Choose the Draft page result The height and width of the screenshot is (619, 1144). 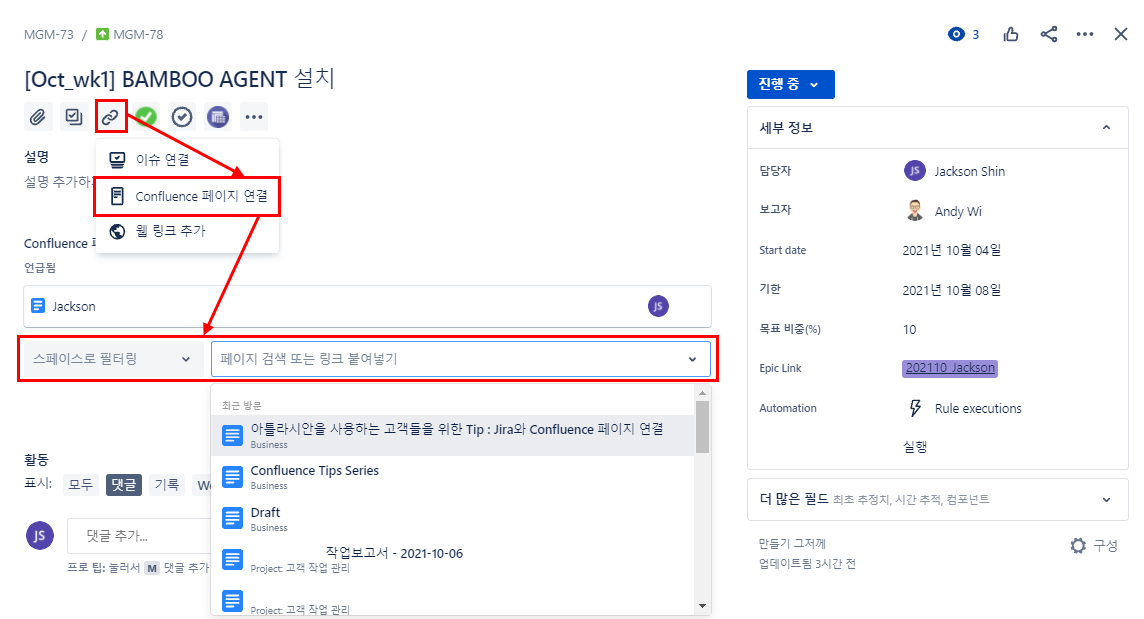click(x=452, y=519)
